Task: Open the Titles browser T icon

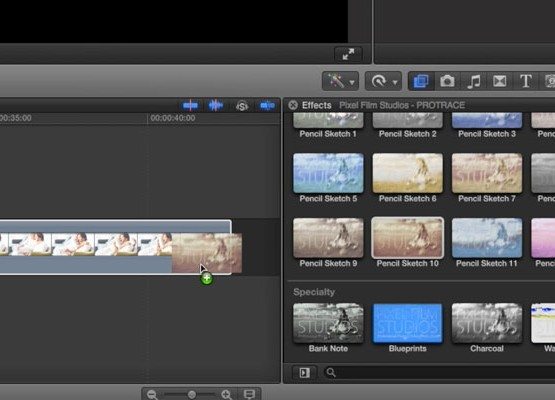Action: pos(526,81)
